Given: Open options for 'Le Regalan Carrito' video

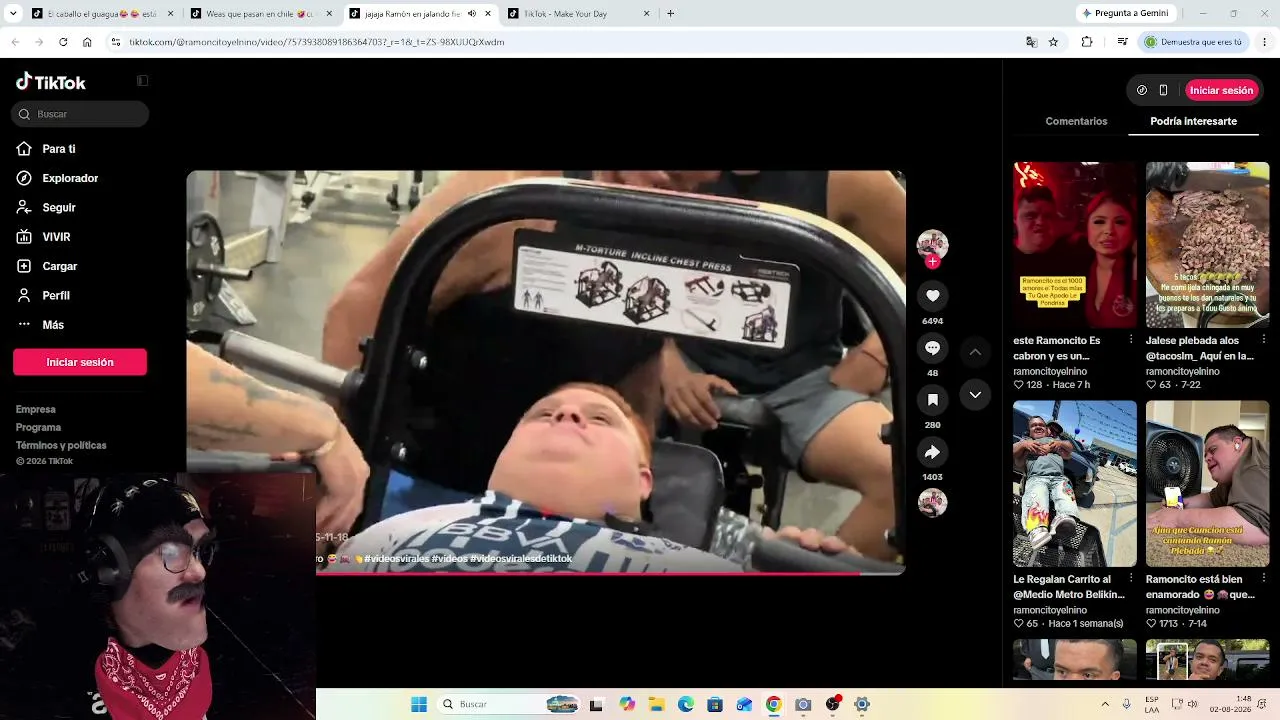Looking at the screenshot, I should click(x=1131, y=578).
